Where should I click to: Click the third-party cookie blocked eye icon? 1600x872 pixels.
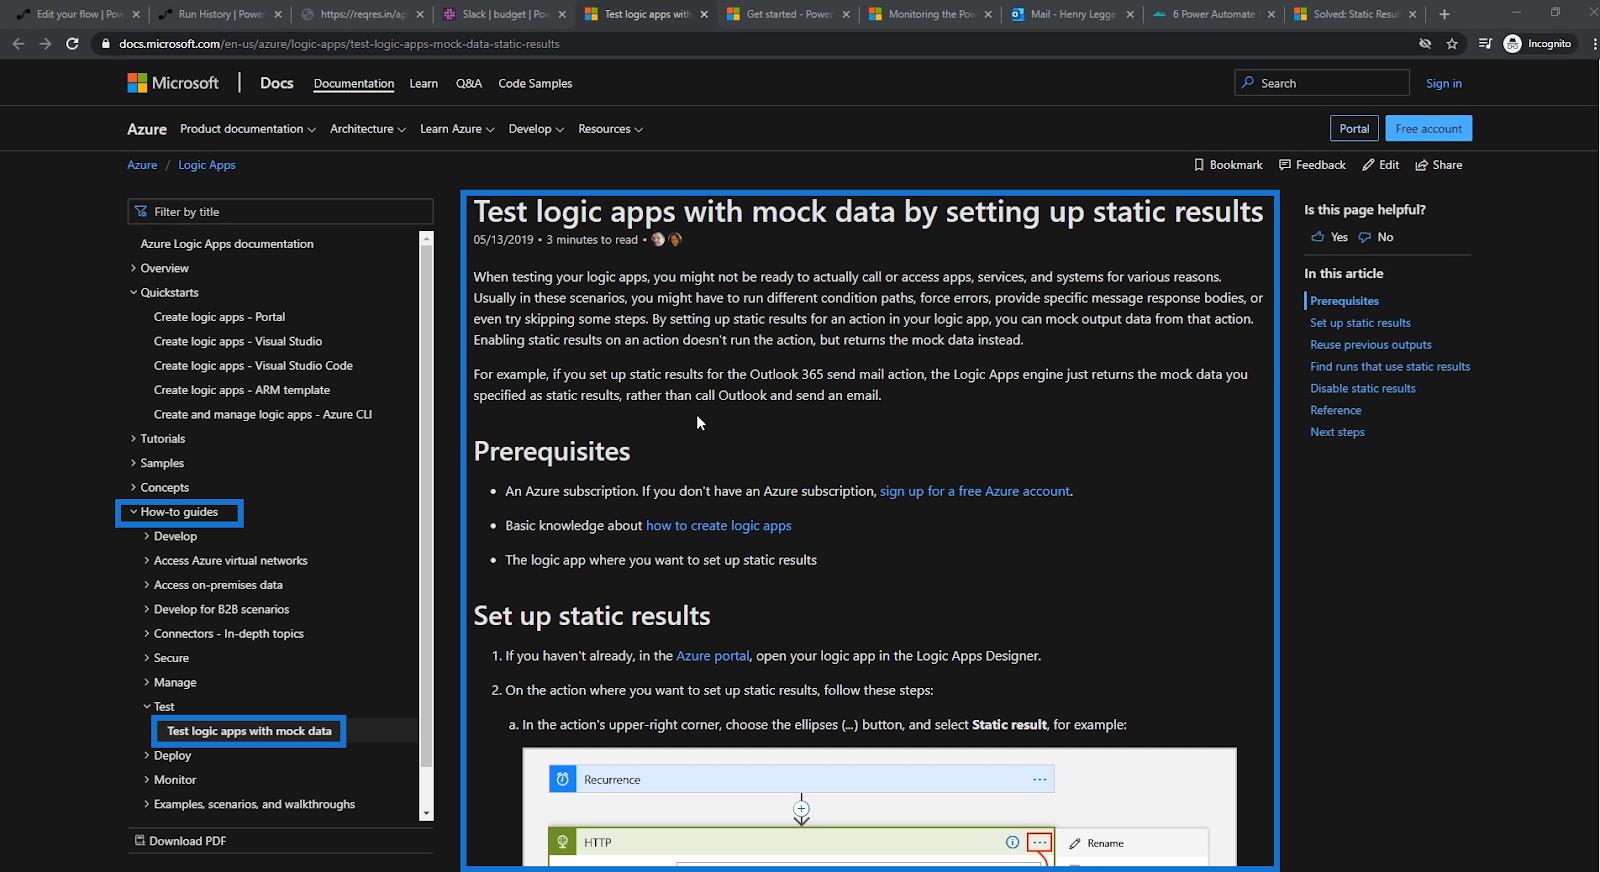(1425, 44)
